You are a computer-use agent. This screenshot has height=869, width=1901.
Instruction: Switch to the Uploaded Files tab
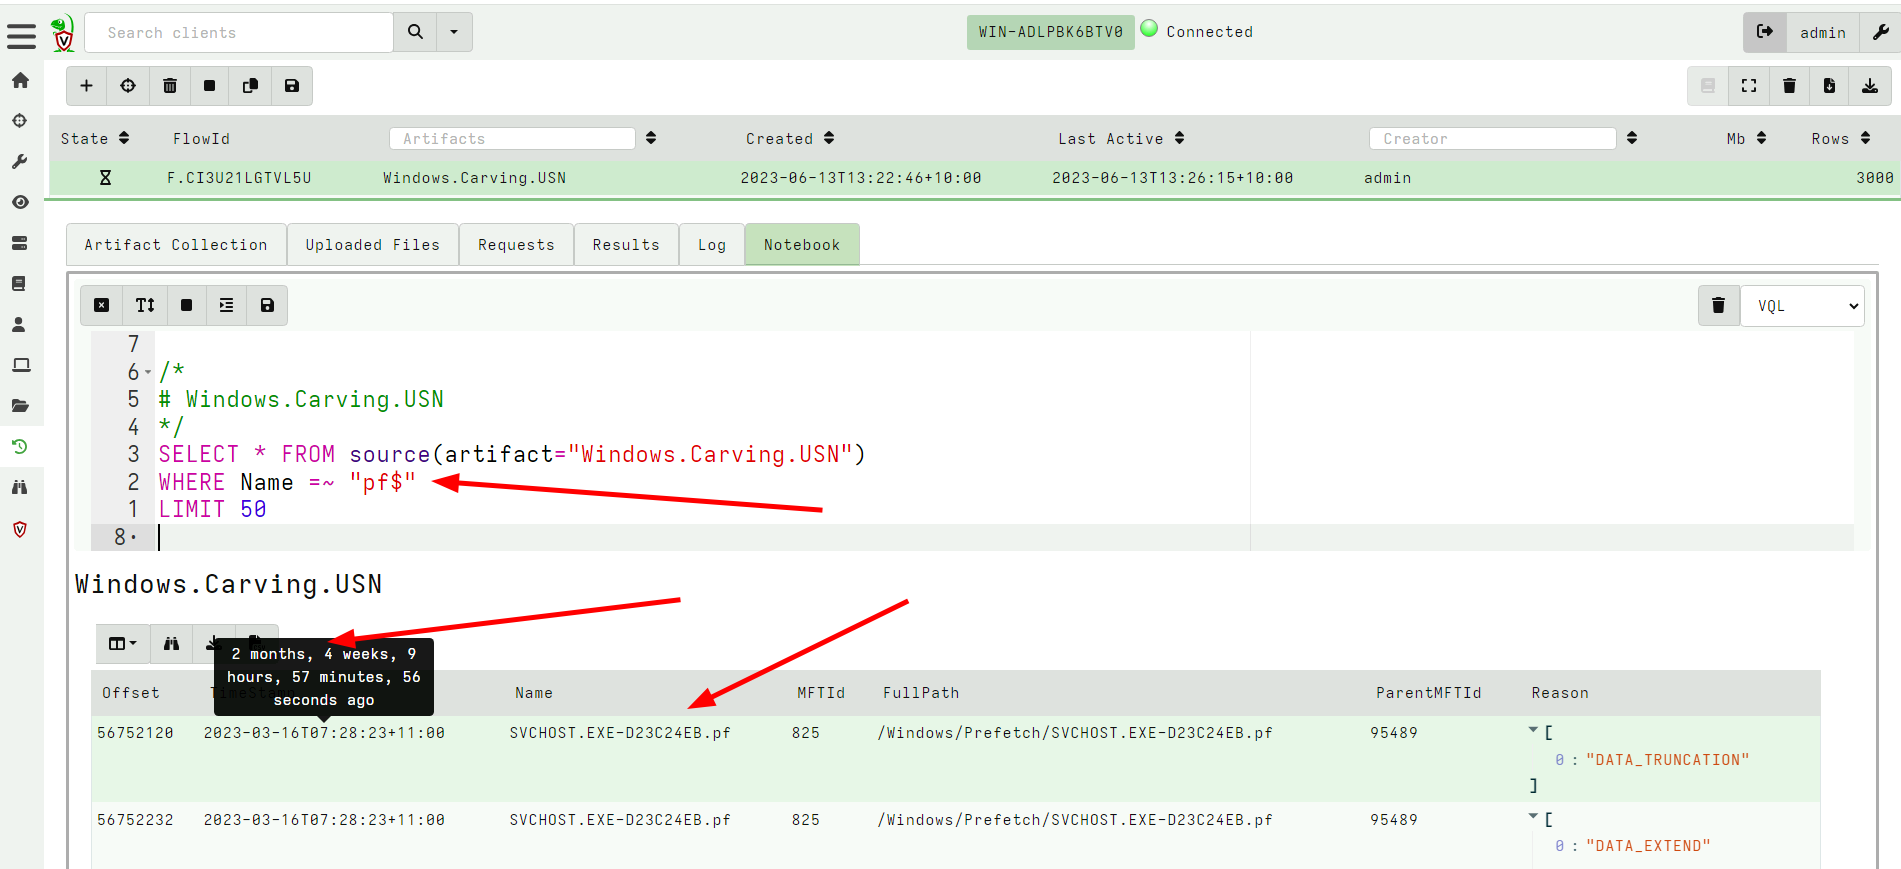(372, 245)
